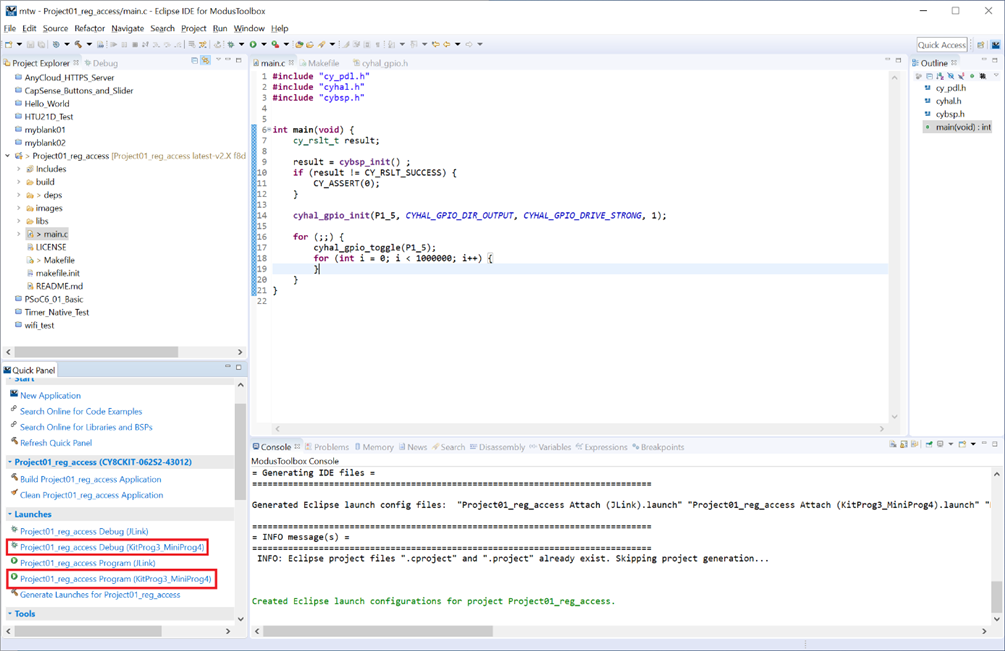
Task: Click the Open Perspective icon
Action: [981, 44]
